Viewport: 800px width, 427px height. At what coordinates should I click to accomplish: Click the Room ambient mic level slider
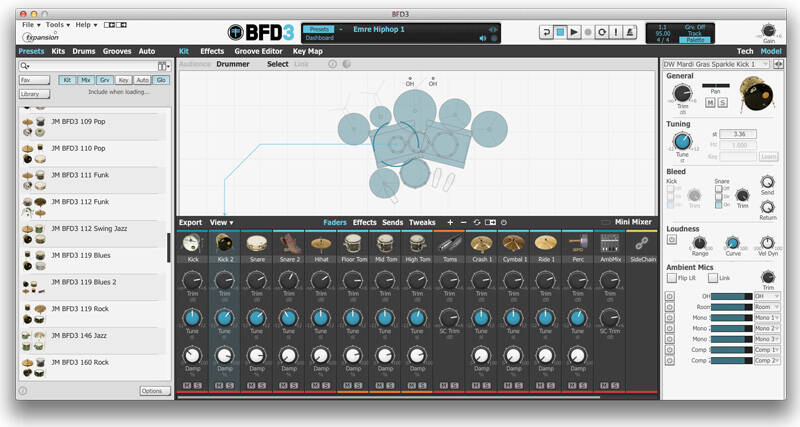pyautogui.click(x=731, y=307)
